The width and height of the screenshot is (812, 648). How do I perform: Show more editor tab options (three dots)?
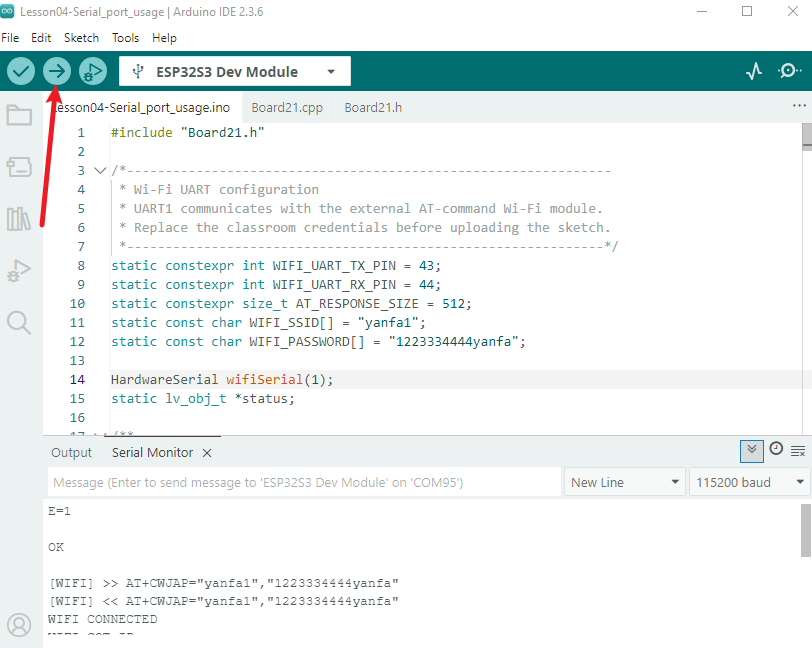click(799, 106)
